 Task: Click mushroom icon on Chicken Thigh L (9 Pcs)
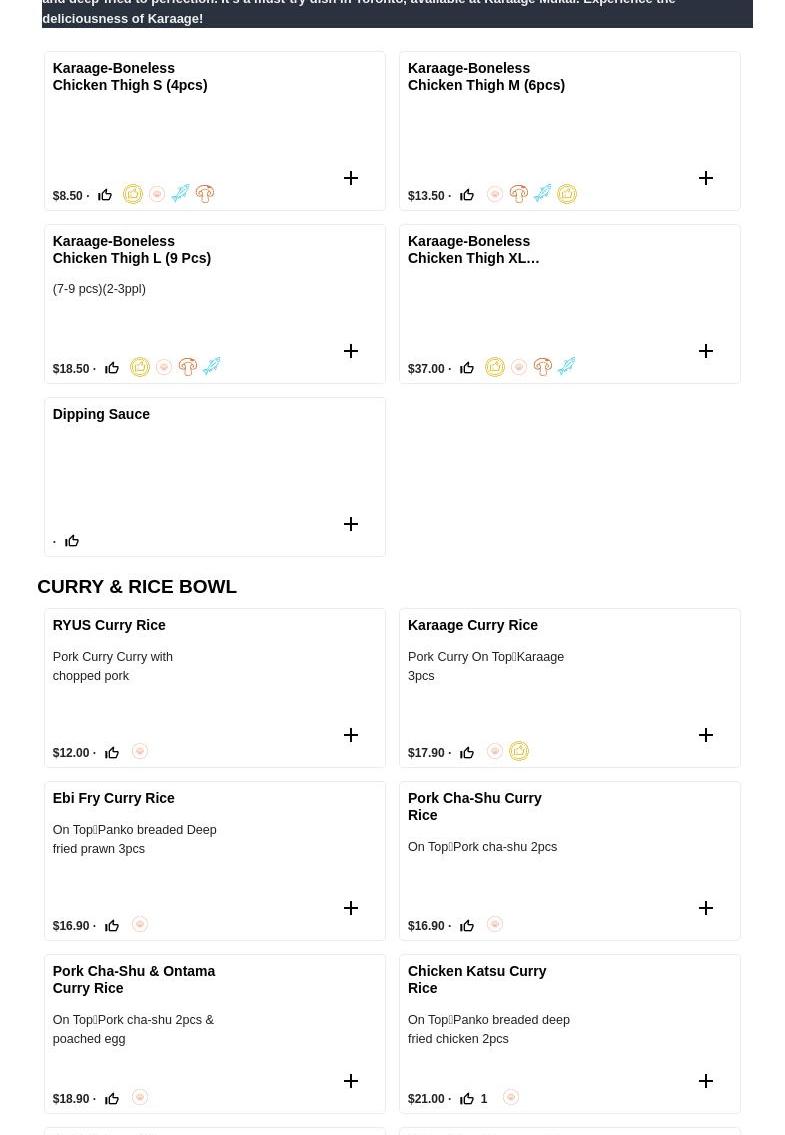tap(188, 367)
